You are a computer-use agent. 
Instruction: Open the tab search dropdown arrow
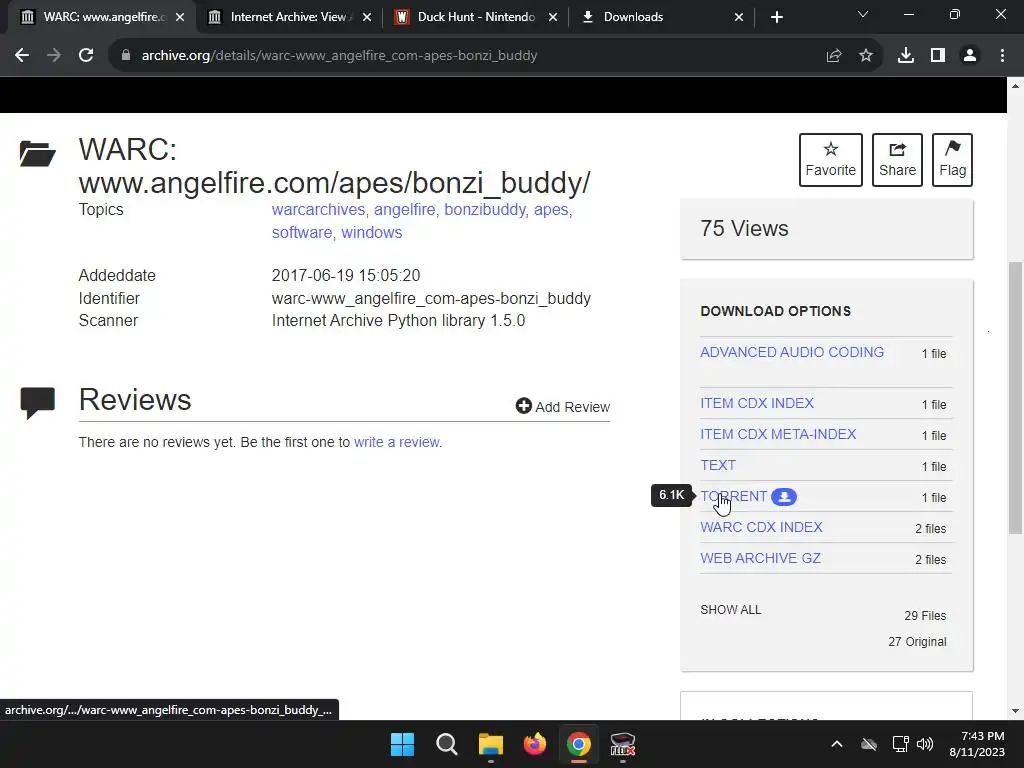[863, 14]
